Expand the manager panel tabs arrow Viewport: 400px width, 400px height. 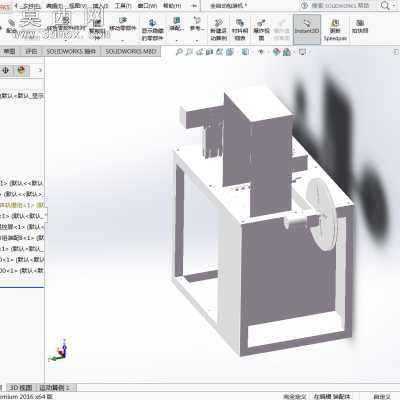[x=40, y=70]
